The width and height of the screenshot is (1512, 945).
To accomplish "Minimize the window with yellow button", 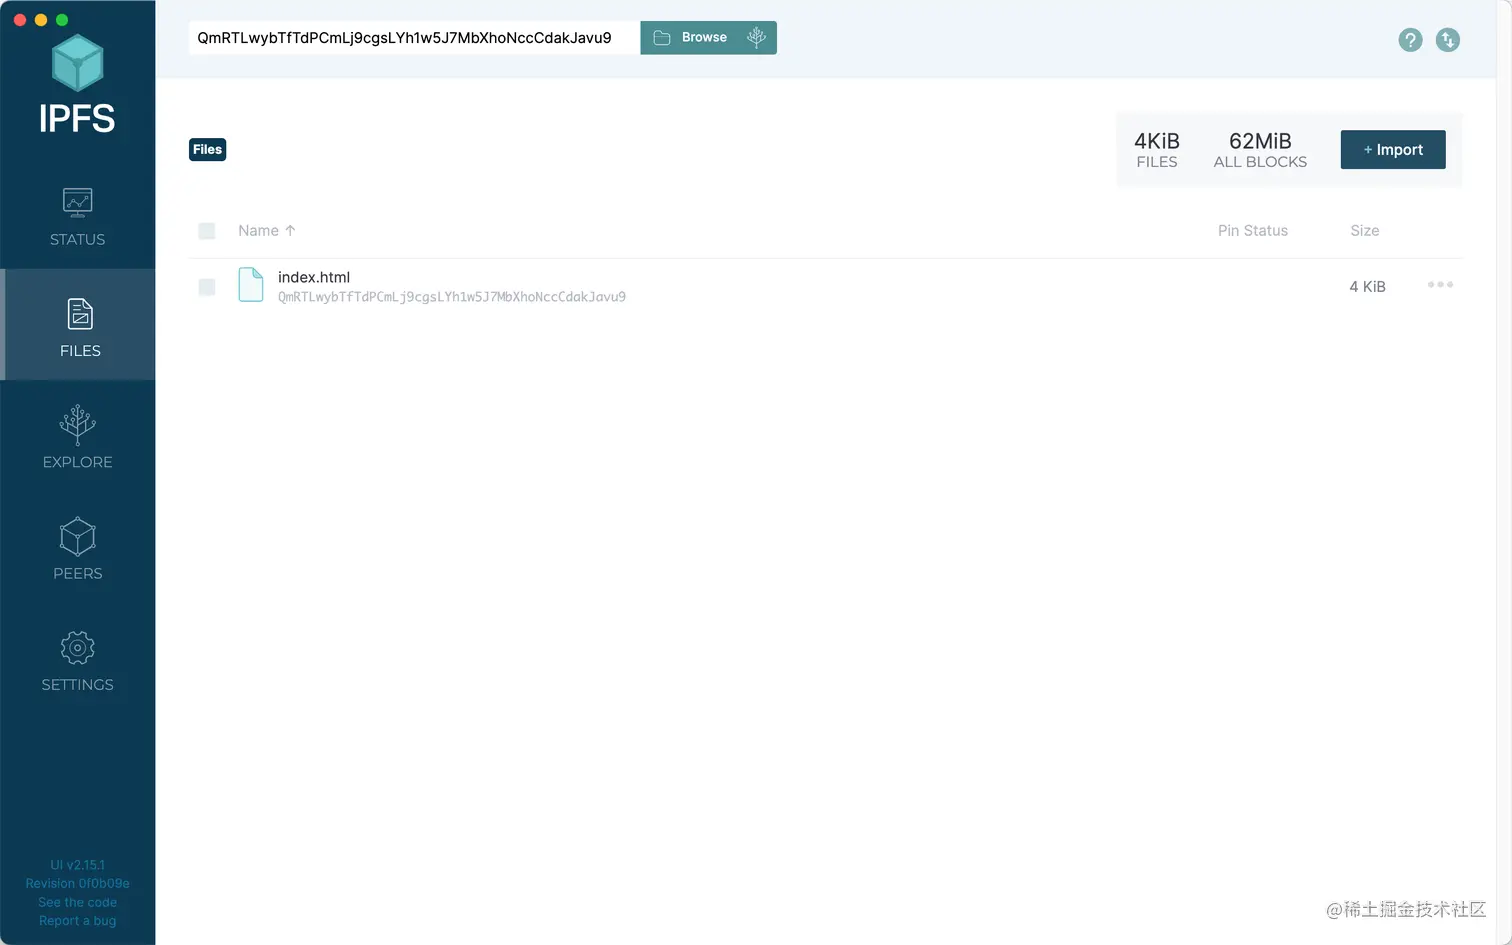I will [41, 20].
